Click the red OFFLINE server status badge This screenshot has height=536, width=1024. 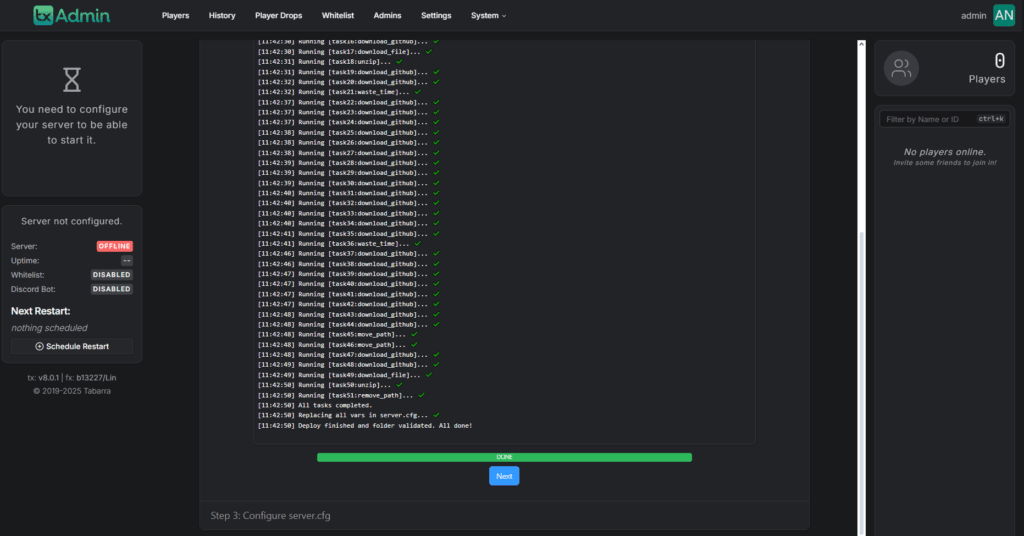click(114, 246)
